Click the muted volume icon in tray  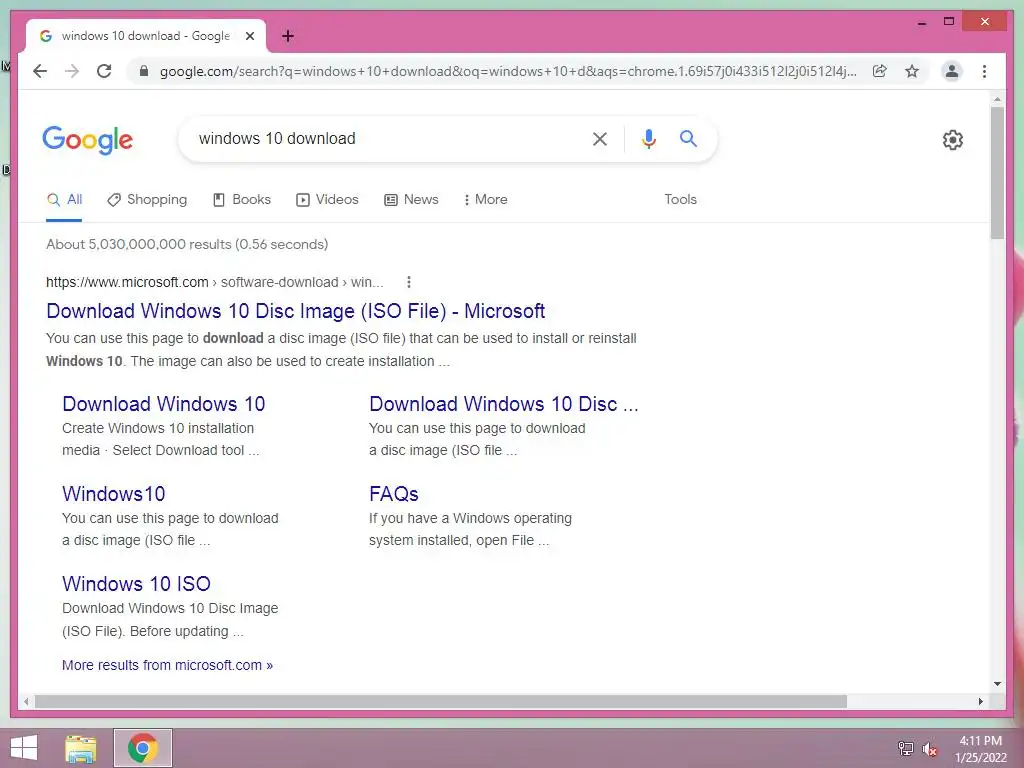[929, 749]
